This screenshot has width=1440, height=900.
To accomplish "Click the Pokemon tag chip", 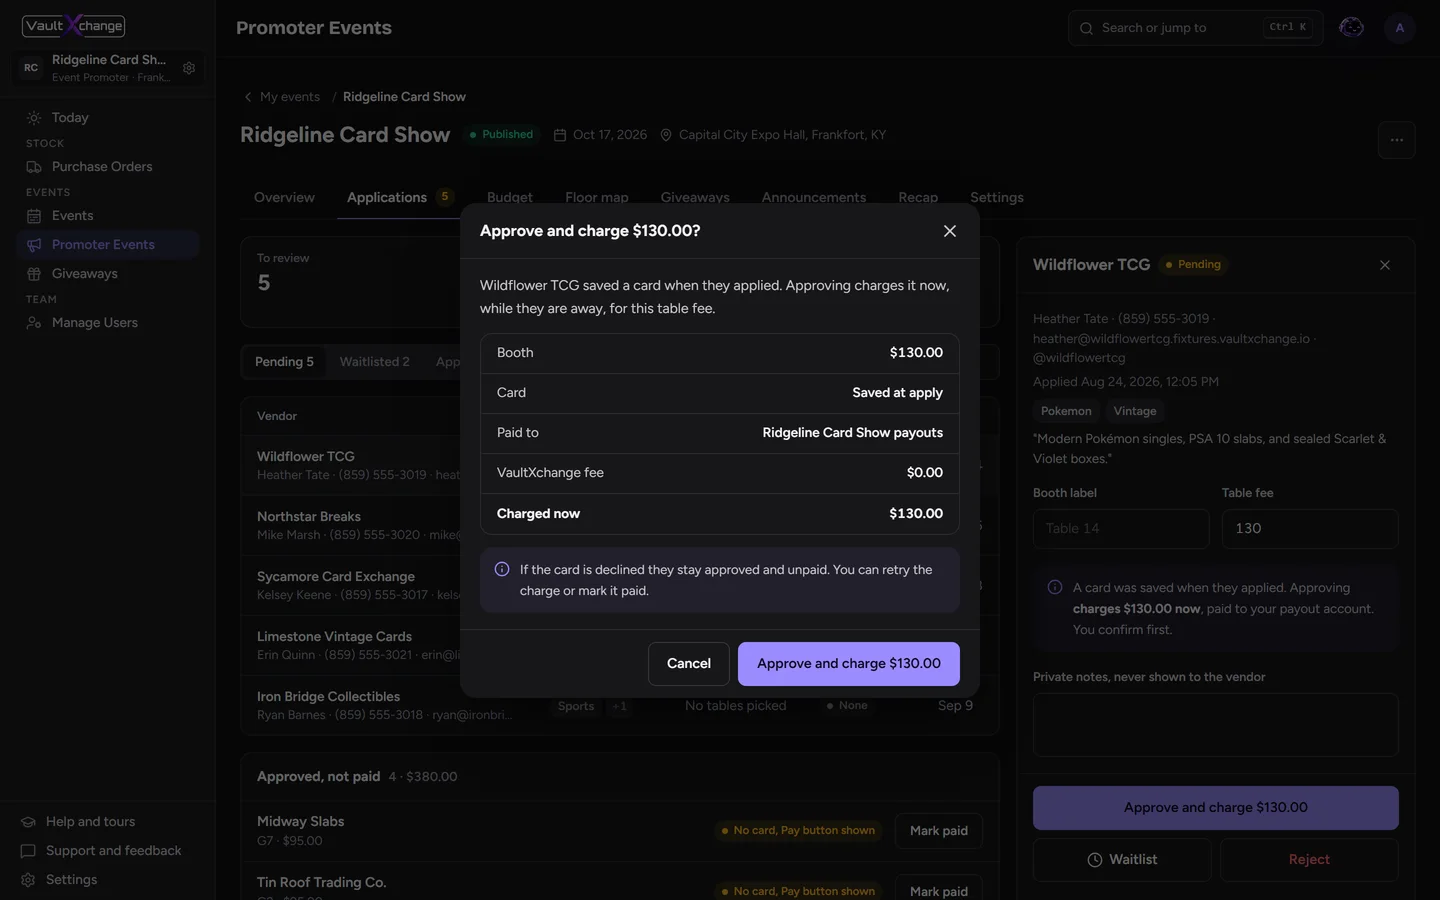I will point(1066,411).
